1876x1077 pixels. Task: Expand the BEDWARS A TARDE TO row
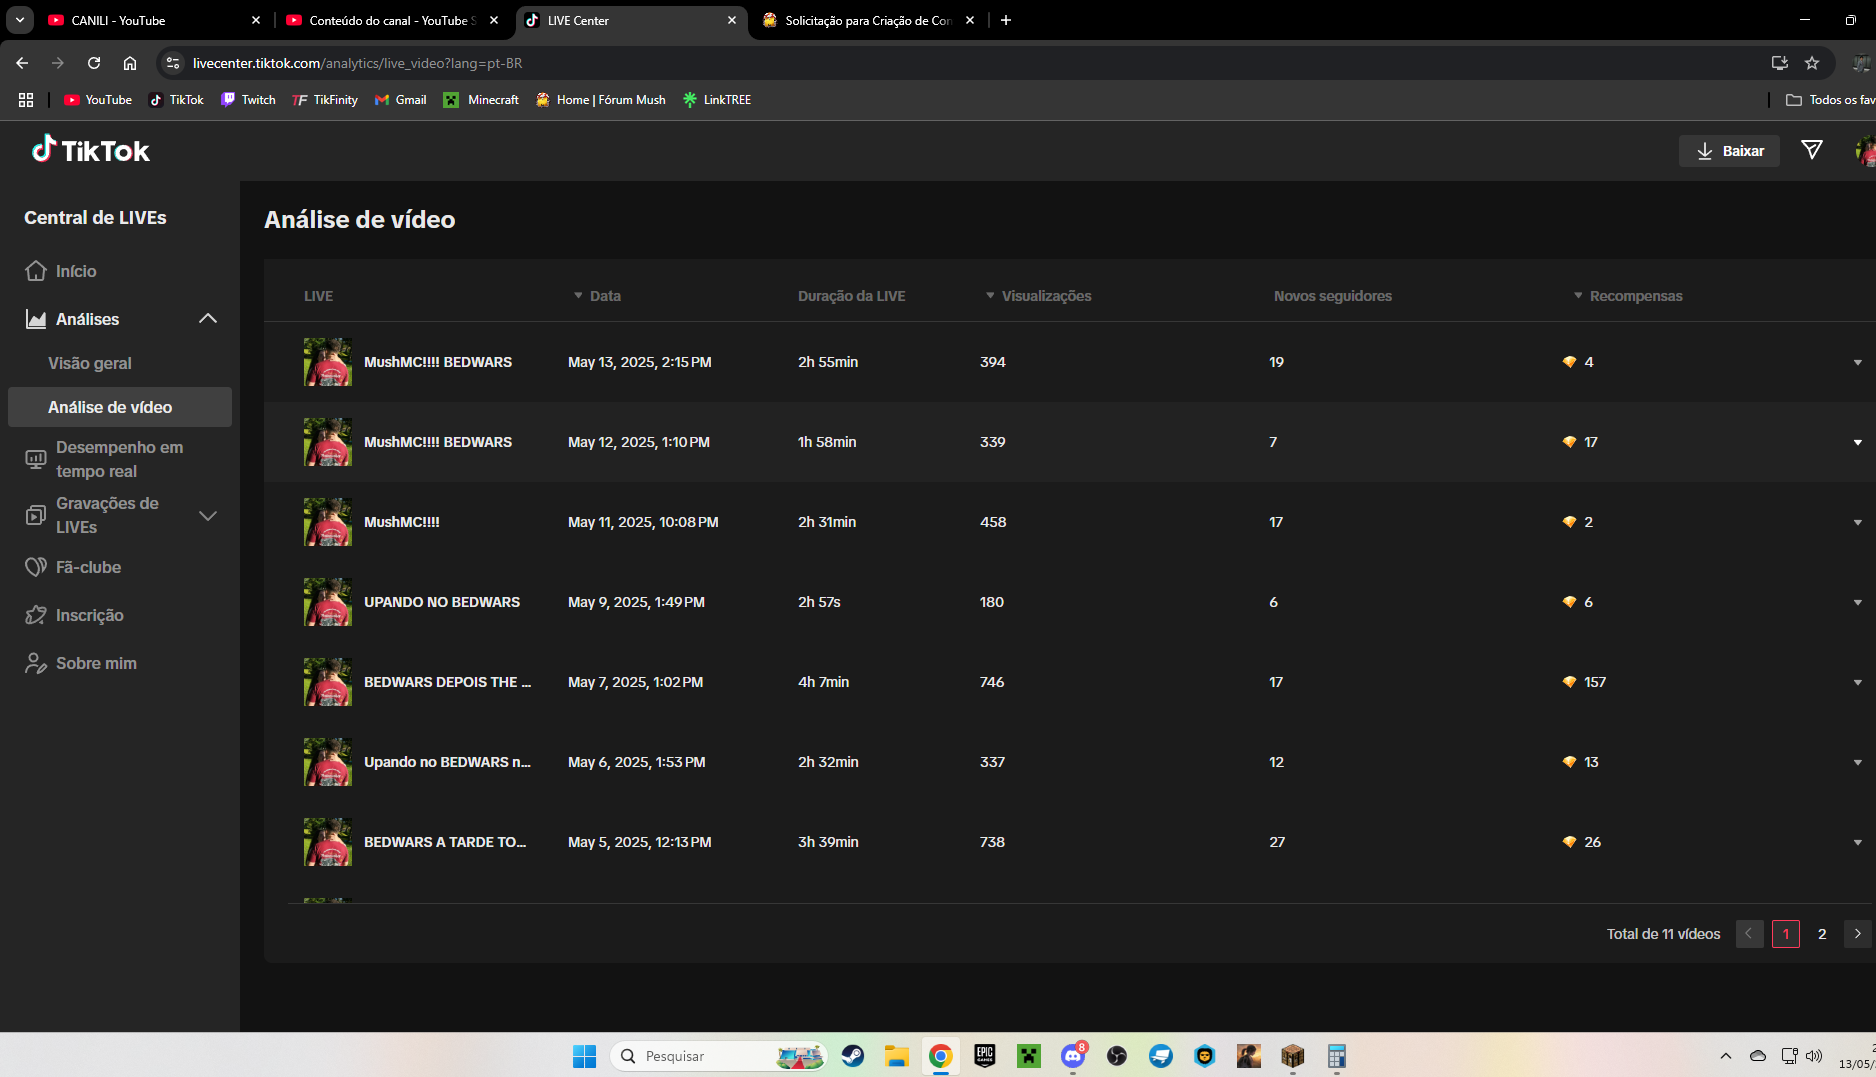[x=1857, y=842]
